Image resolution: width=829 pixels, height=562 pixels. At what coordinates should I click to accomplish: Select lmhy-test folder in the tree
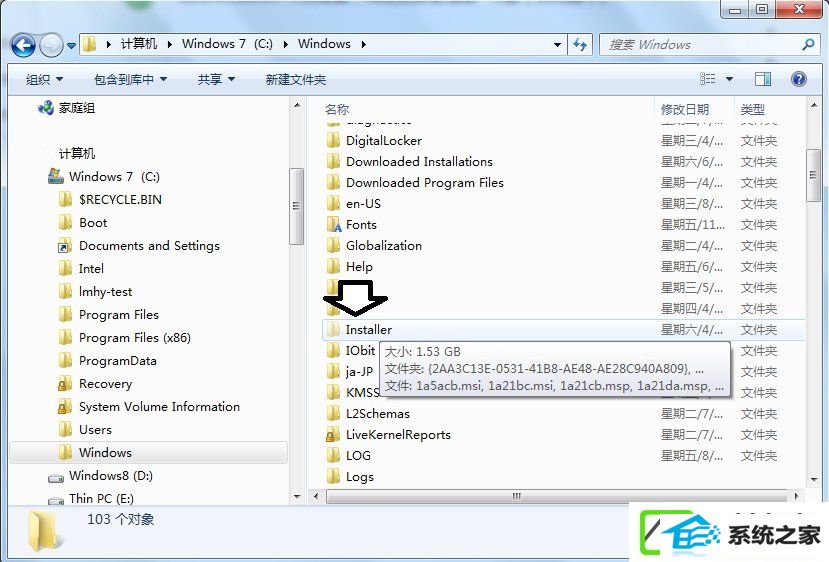[x=105, y=292]
